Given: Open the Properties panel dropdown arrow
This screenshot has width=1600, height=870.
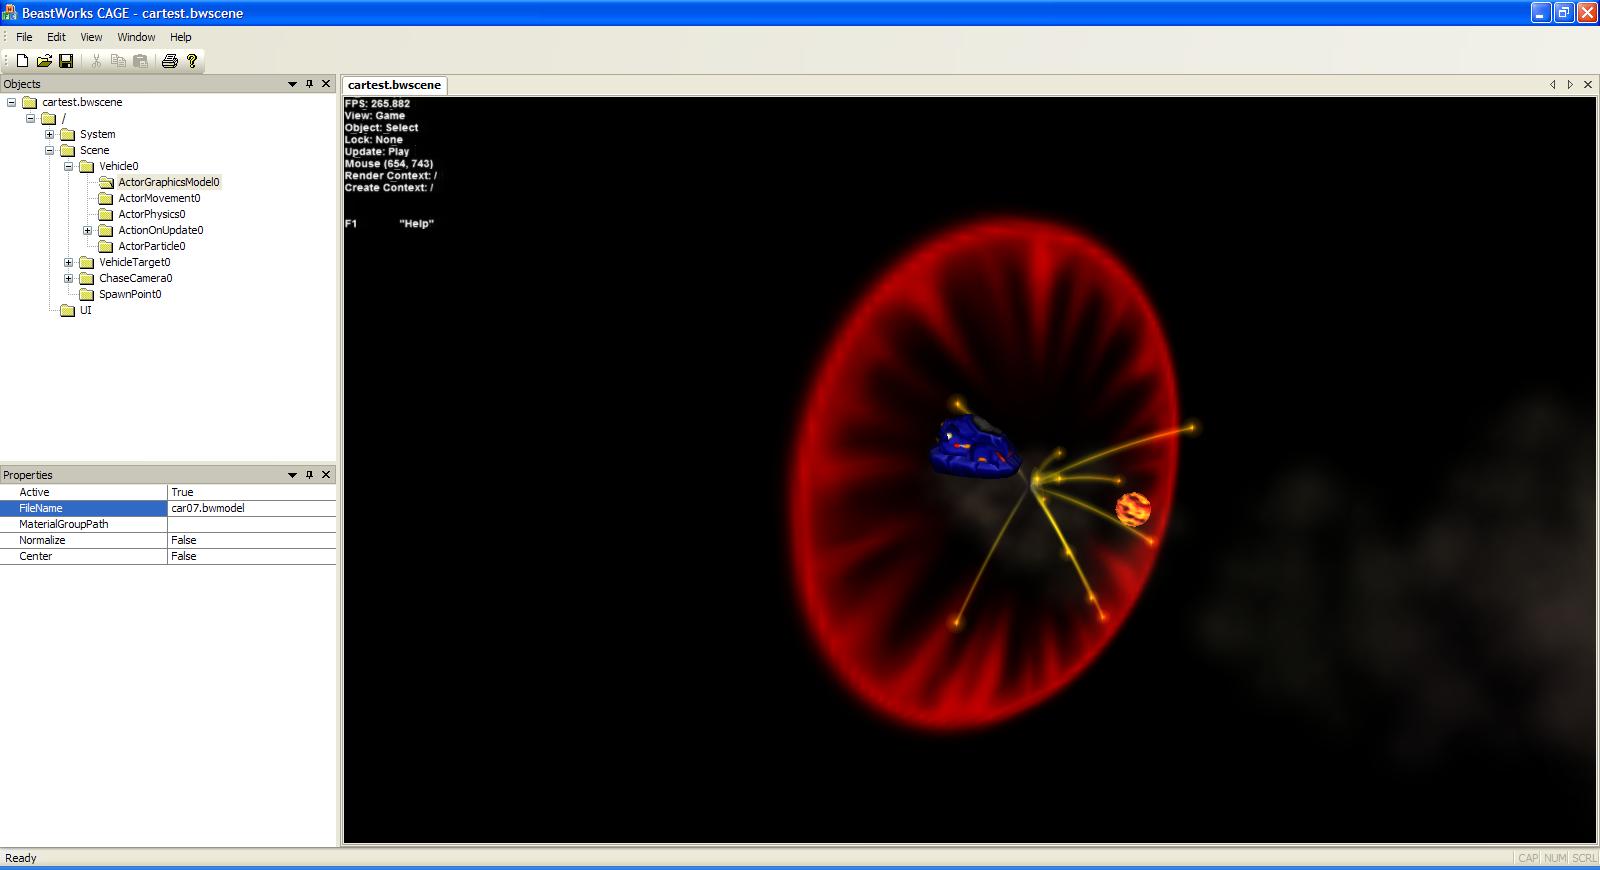Looking at the screenshot, I should pos(292,475).
